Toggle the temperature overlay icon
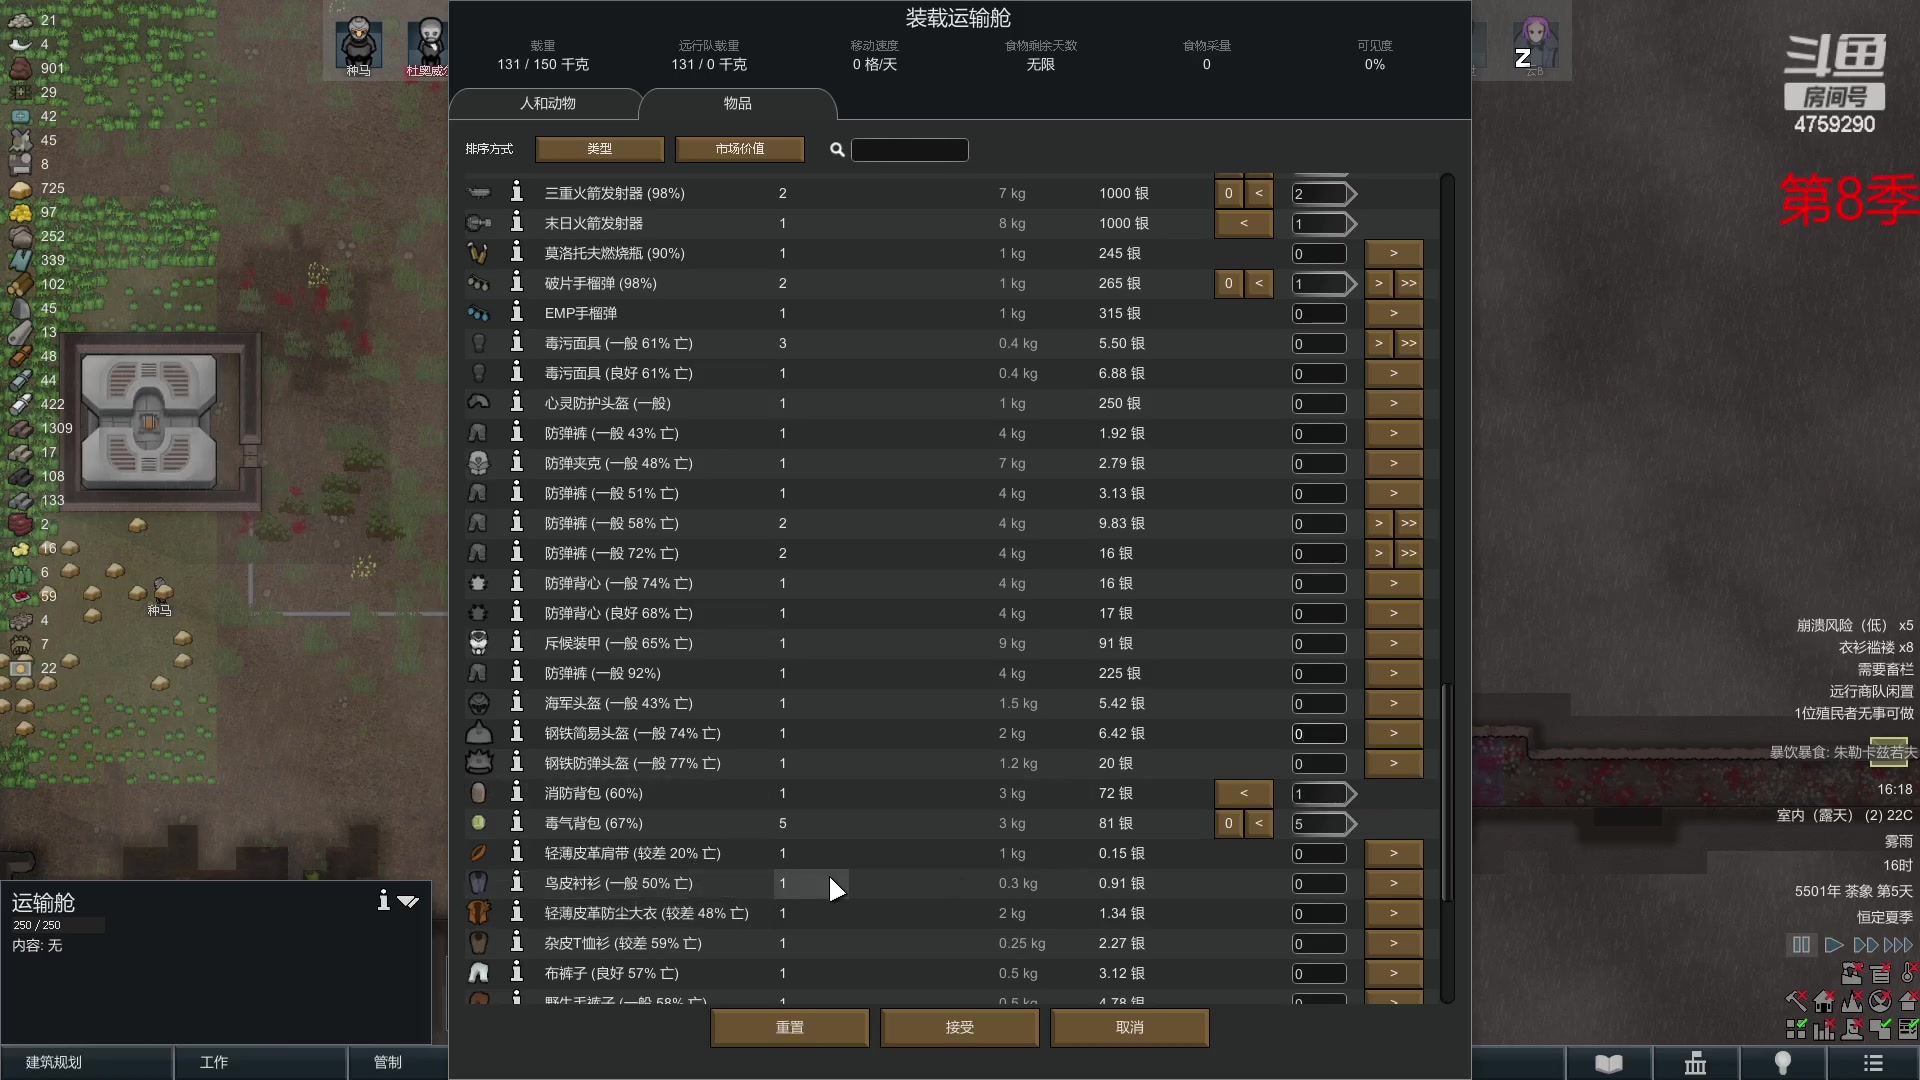 (1906, 974)
